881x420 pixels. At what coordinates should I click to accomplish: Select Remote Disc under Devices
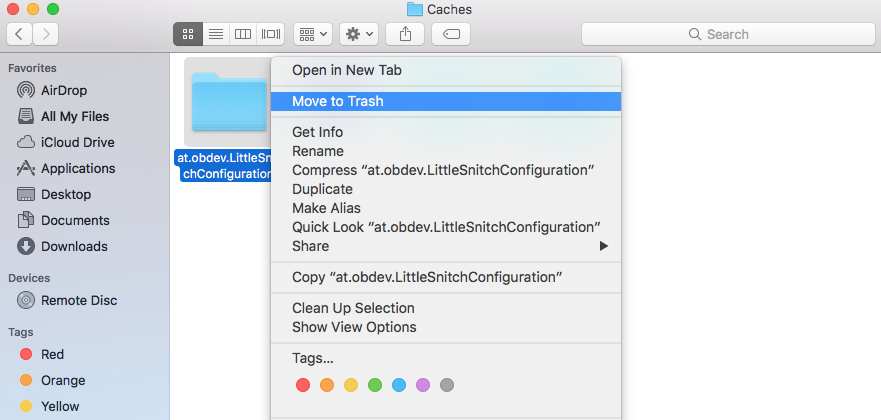67,300
